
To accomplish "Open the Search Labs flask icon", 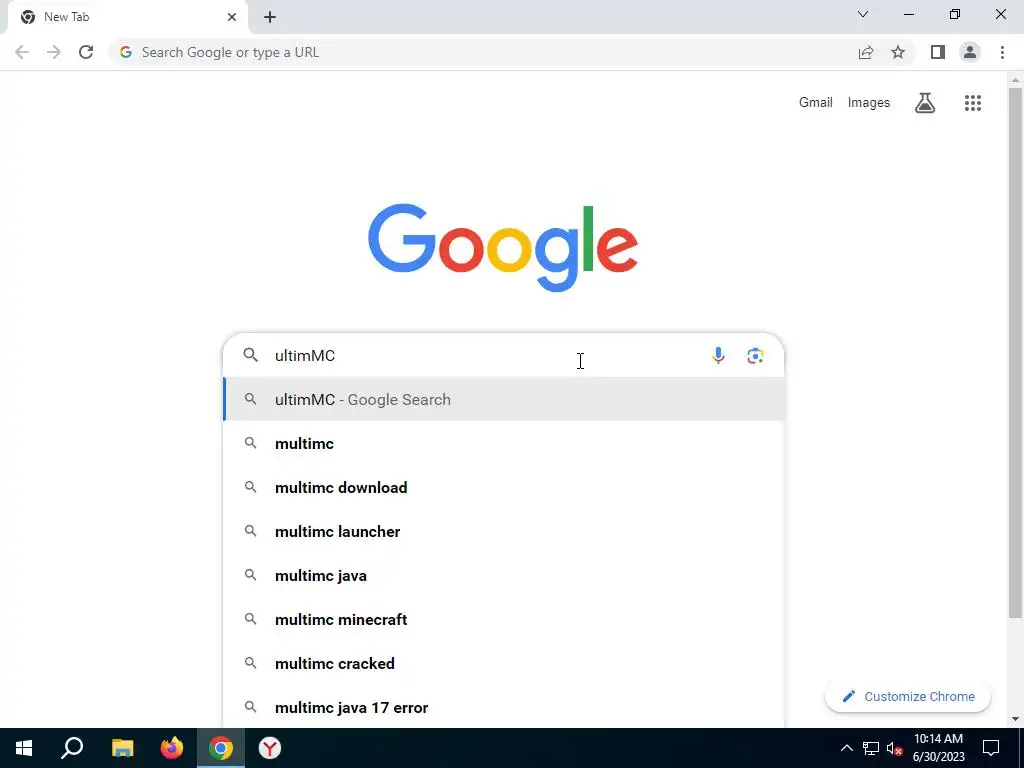I will (924, 103).
